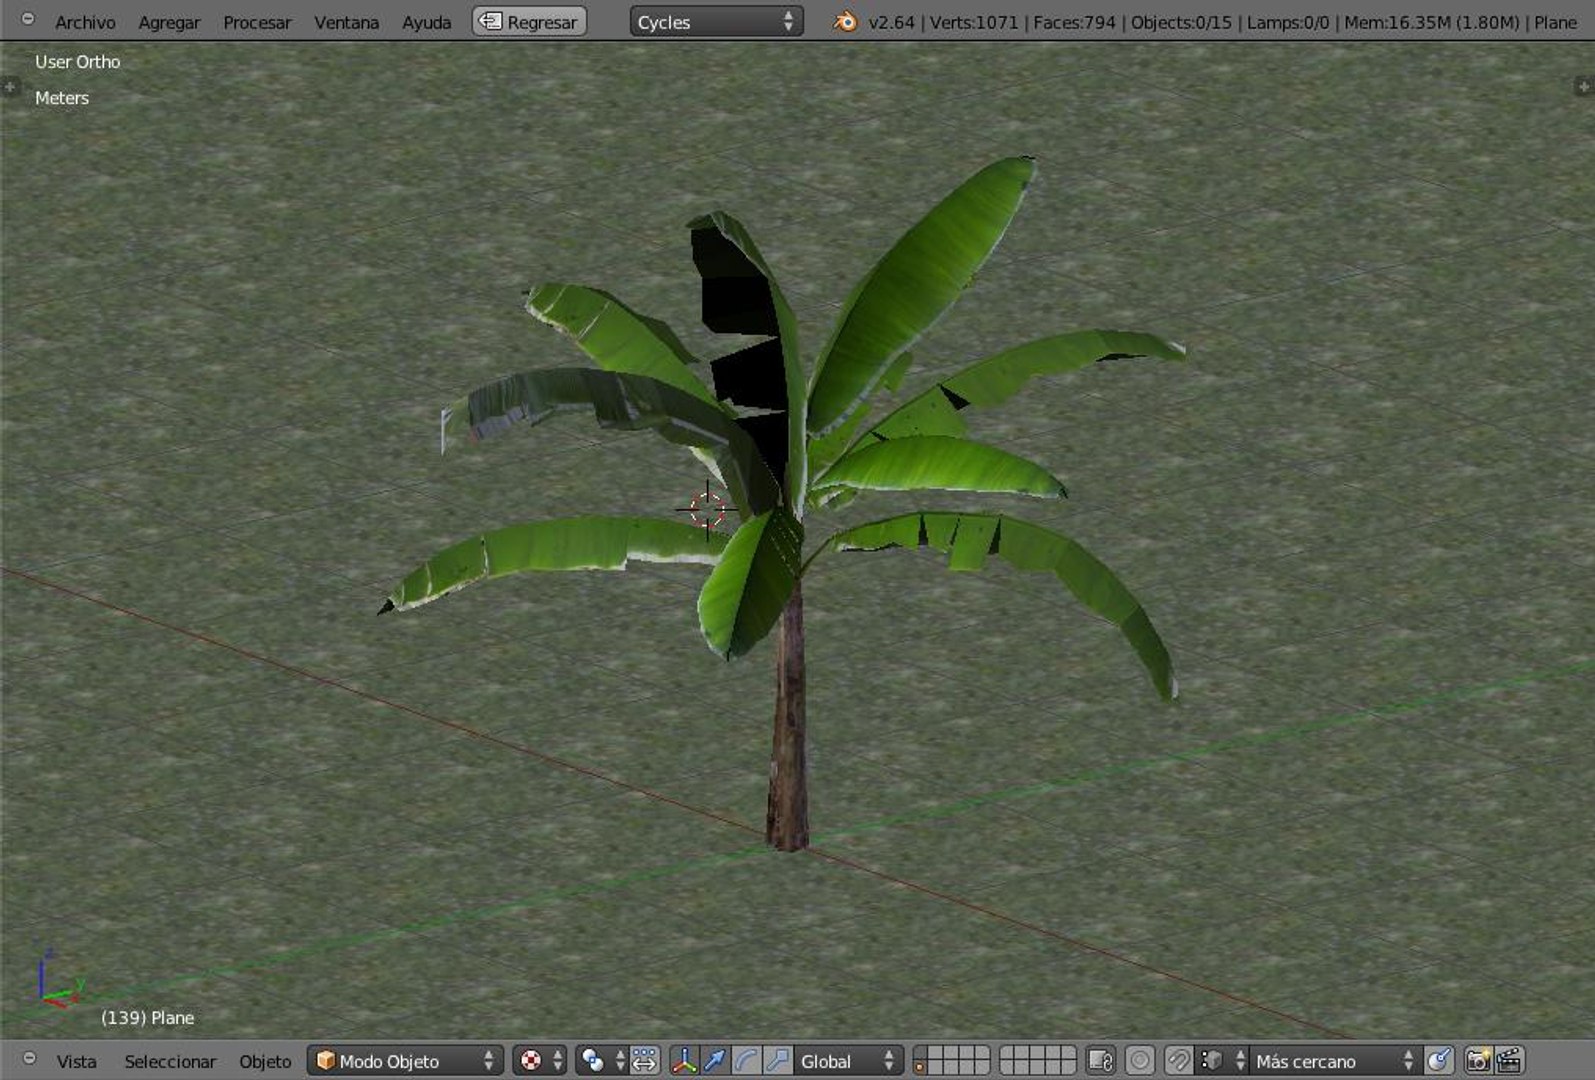Open the viewport shading selector
This screenshot has width=1595, height=1080.
[540, 1061]
